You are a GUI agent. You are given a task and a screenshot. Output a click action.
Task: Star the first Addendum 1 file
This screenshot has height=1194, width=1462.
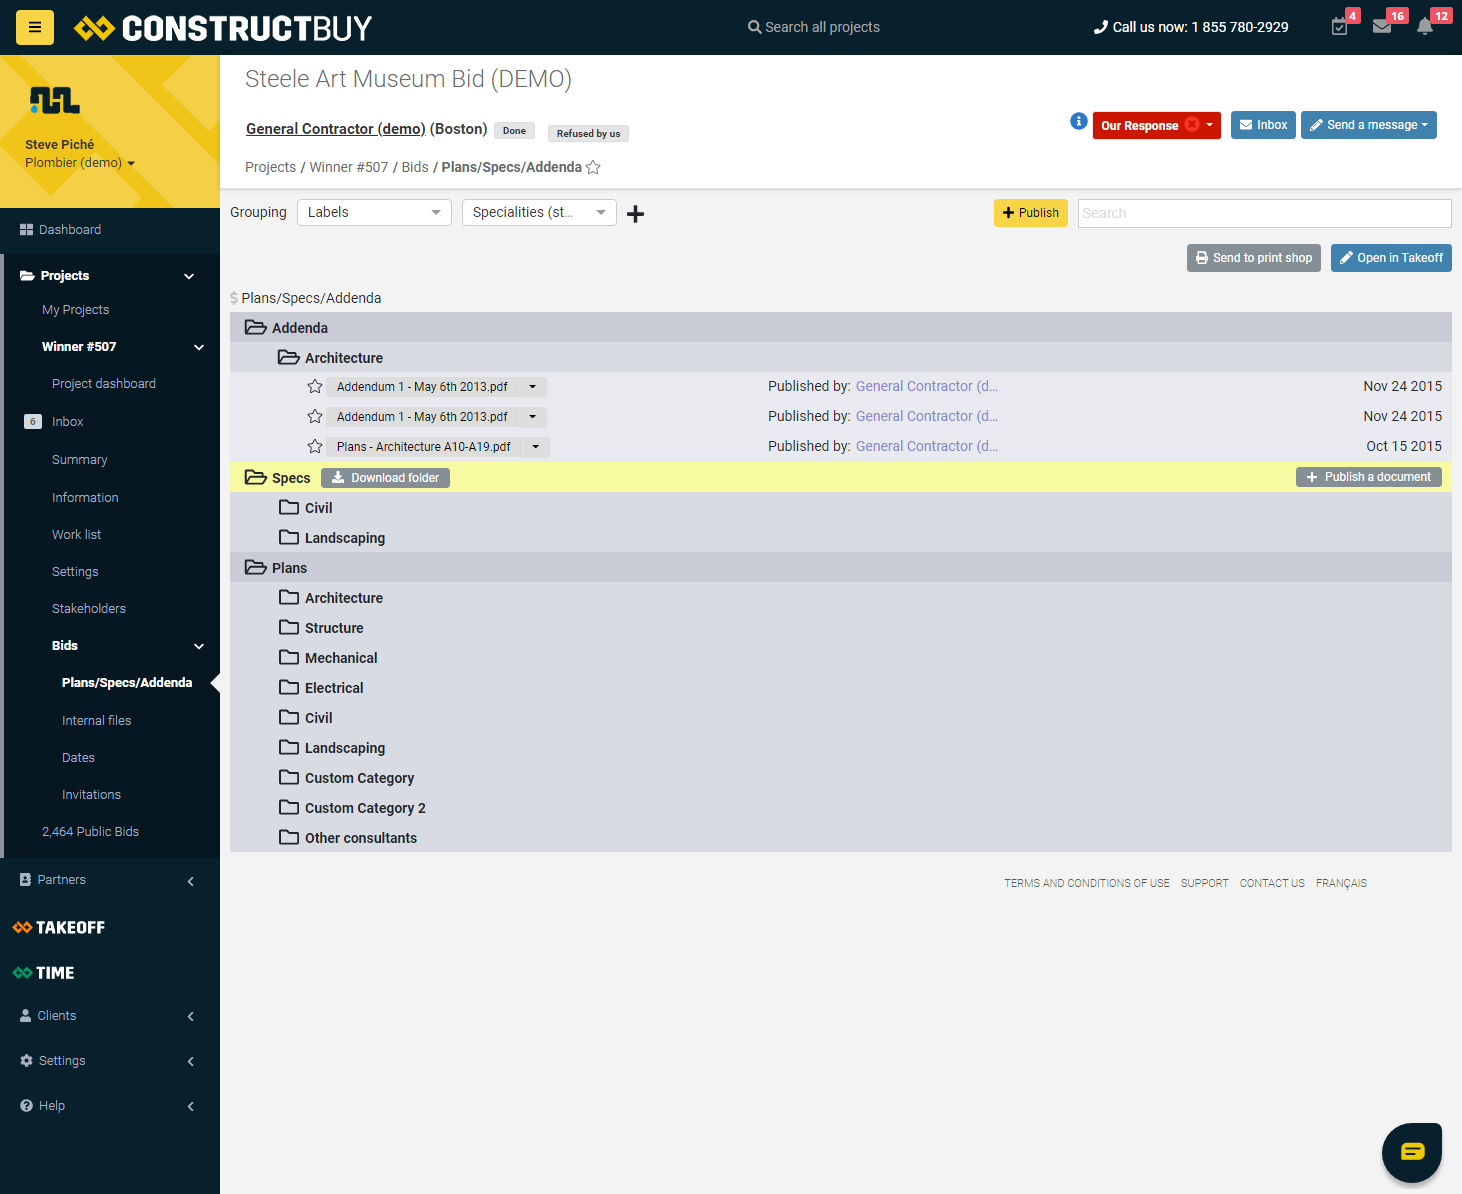coord(315,387)
